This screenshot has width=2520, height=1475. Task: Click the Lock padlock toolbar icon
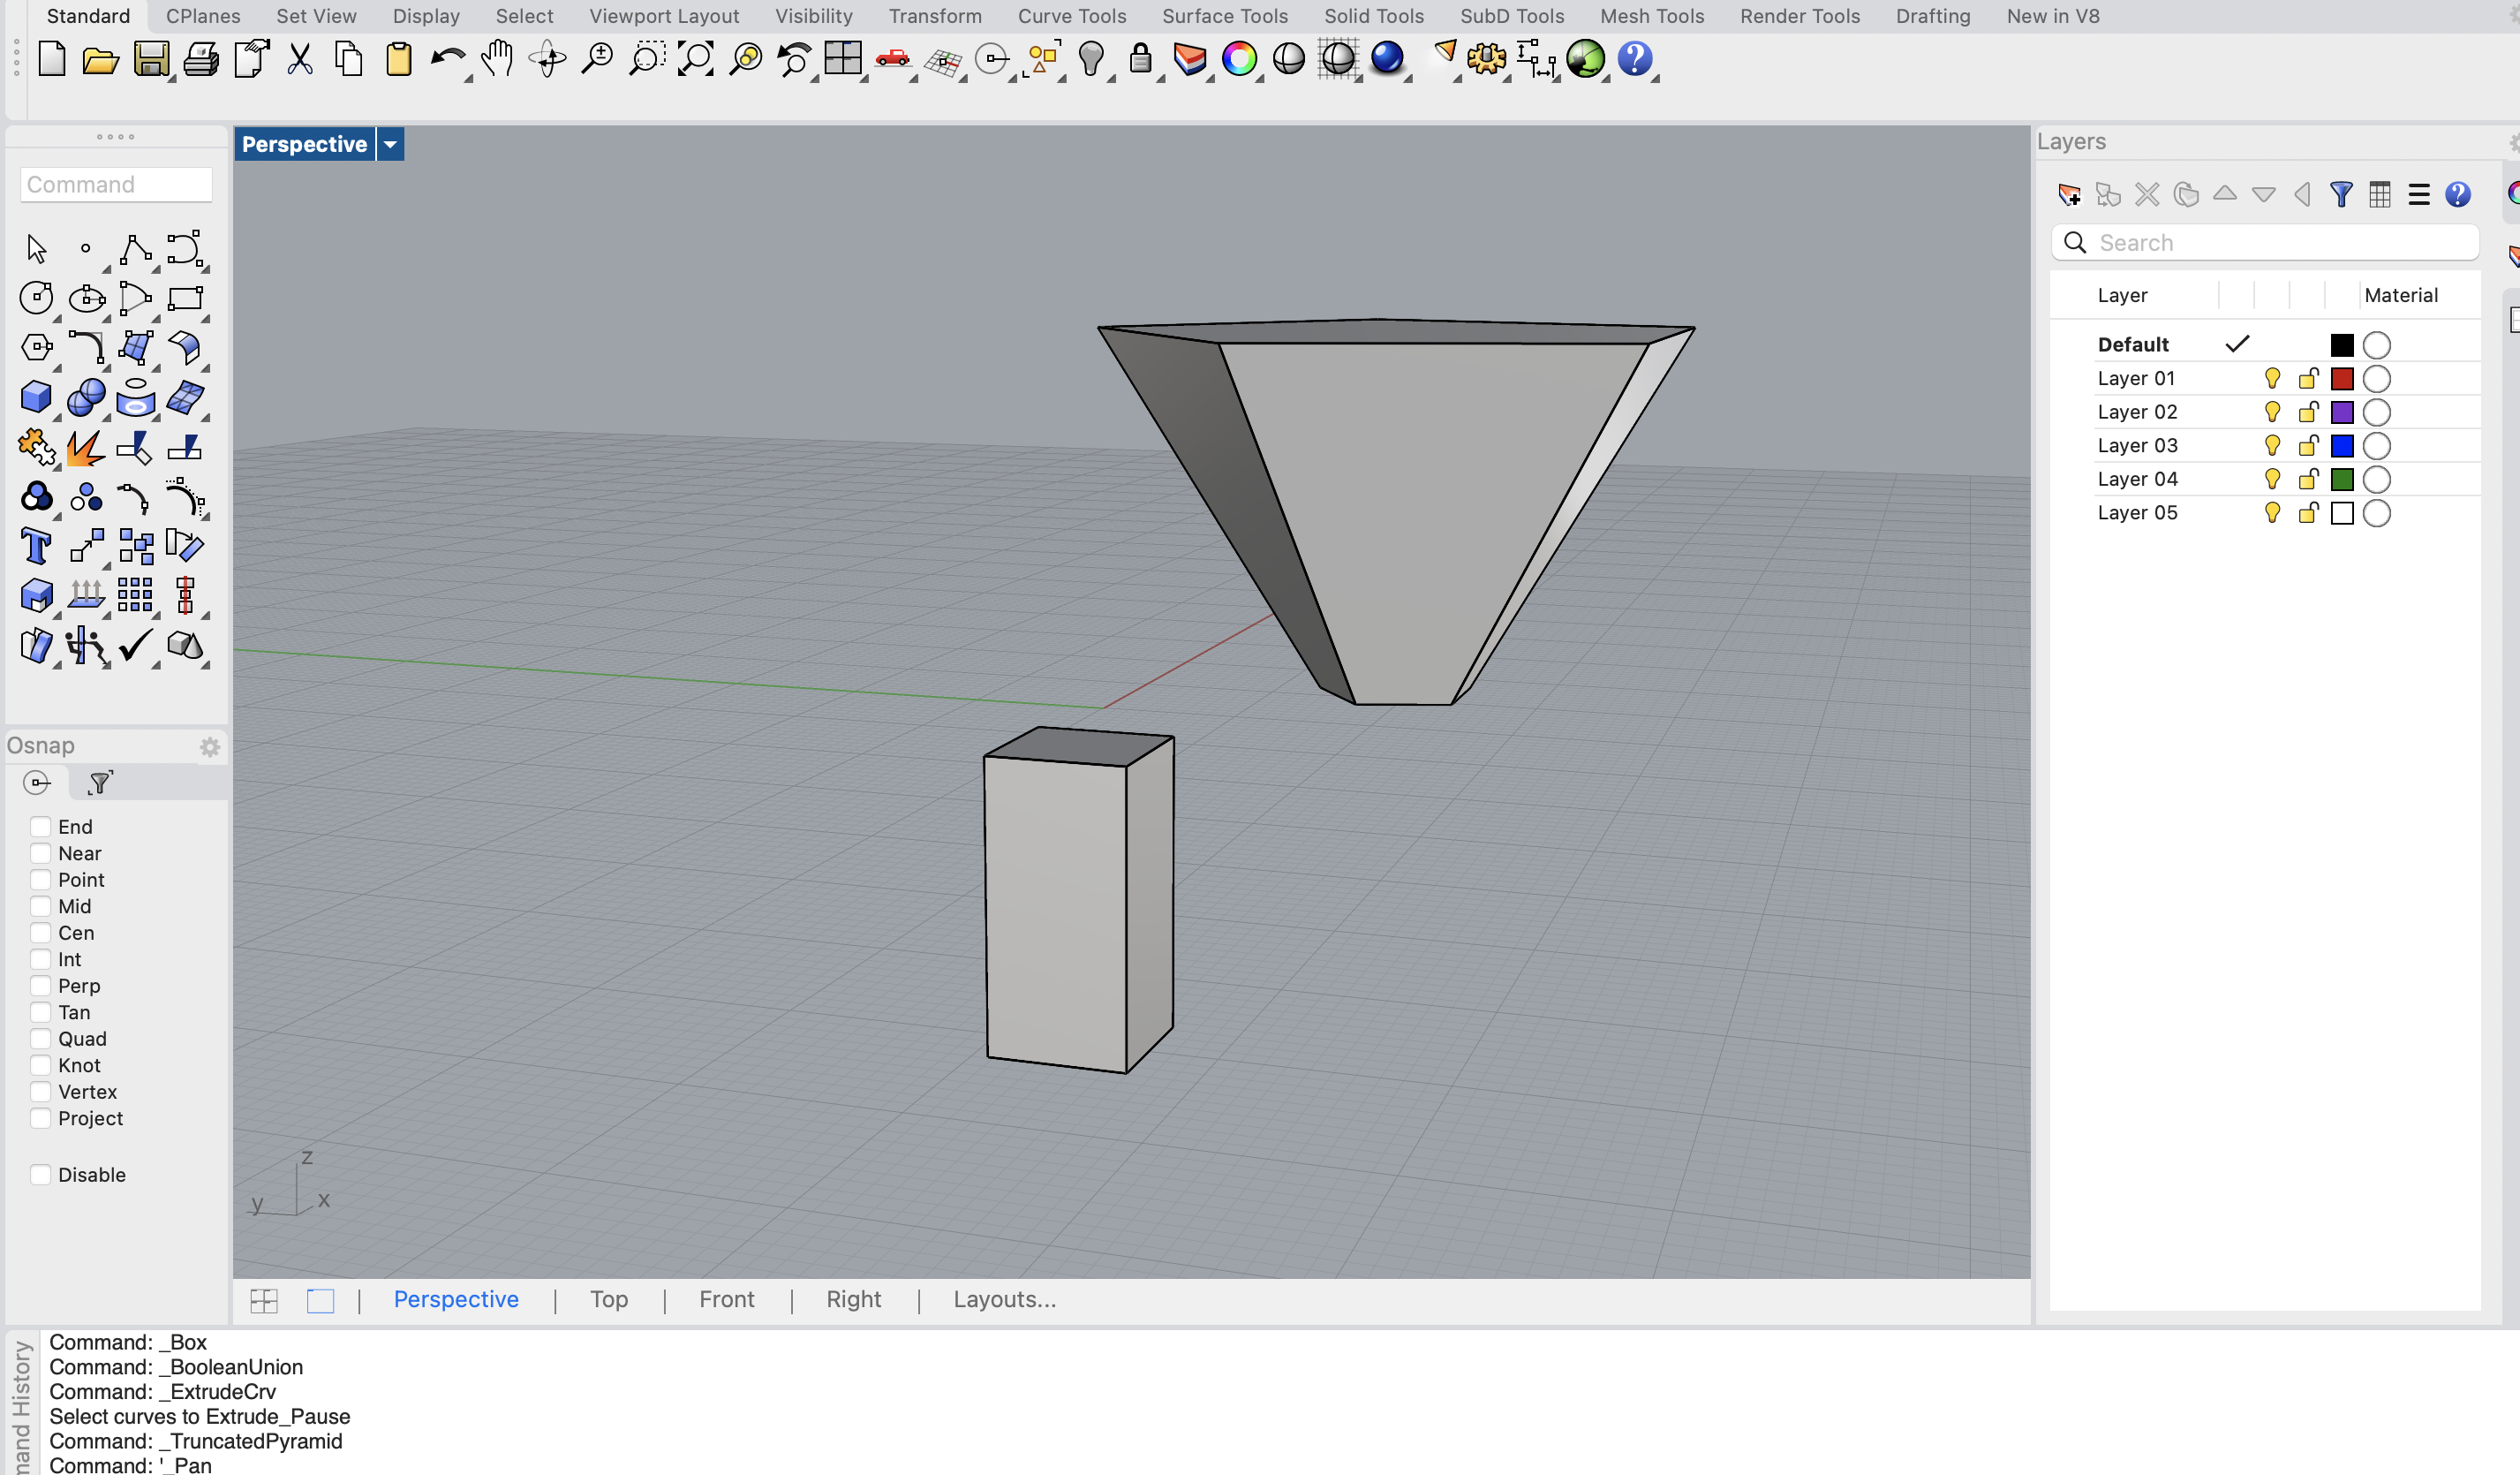pyautogui.click(x=1140, y=60)
